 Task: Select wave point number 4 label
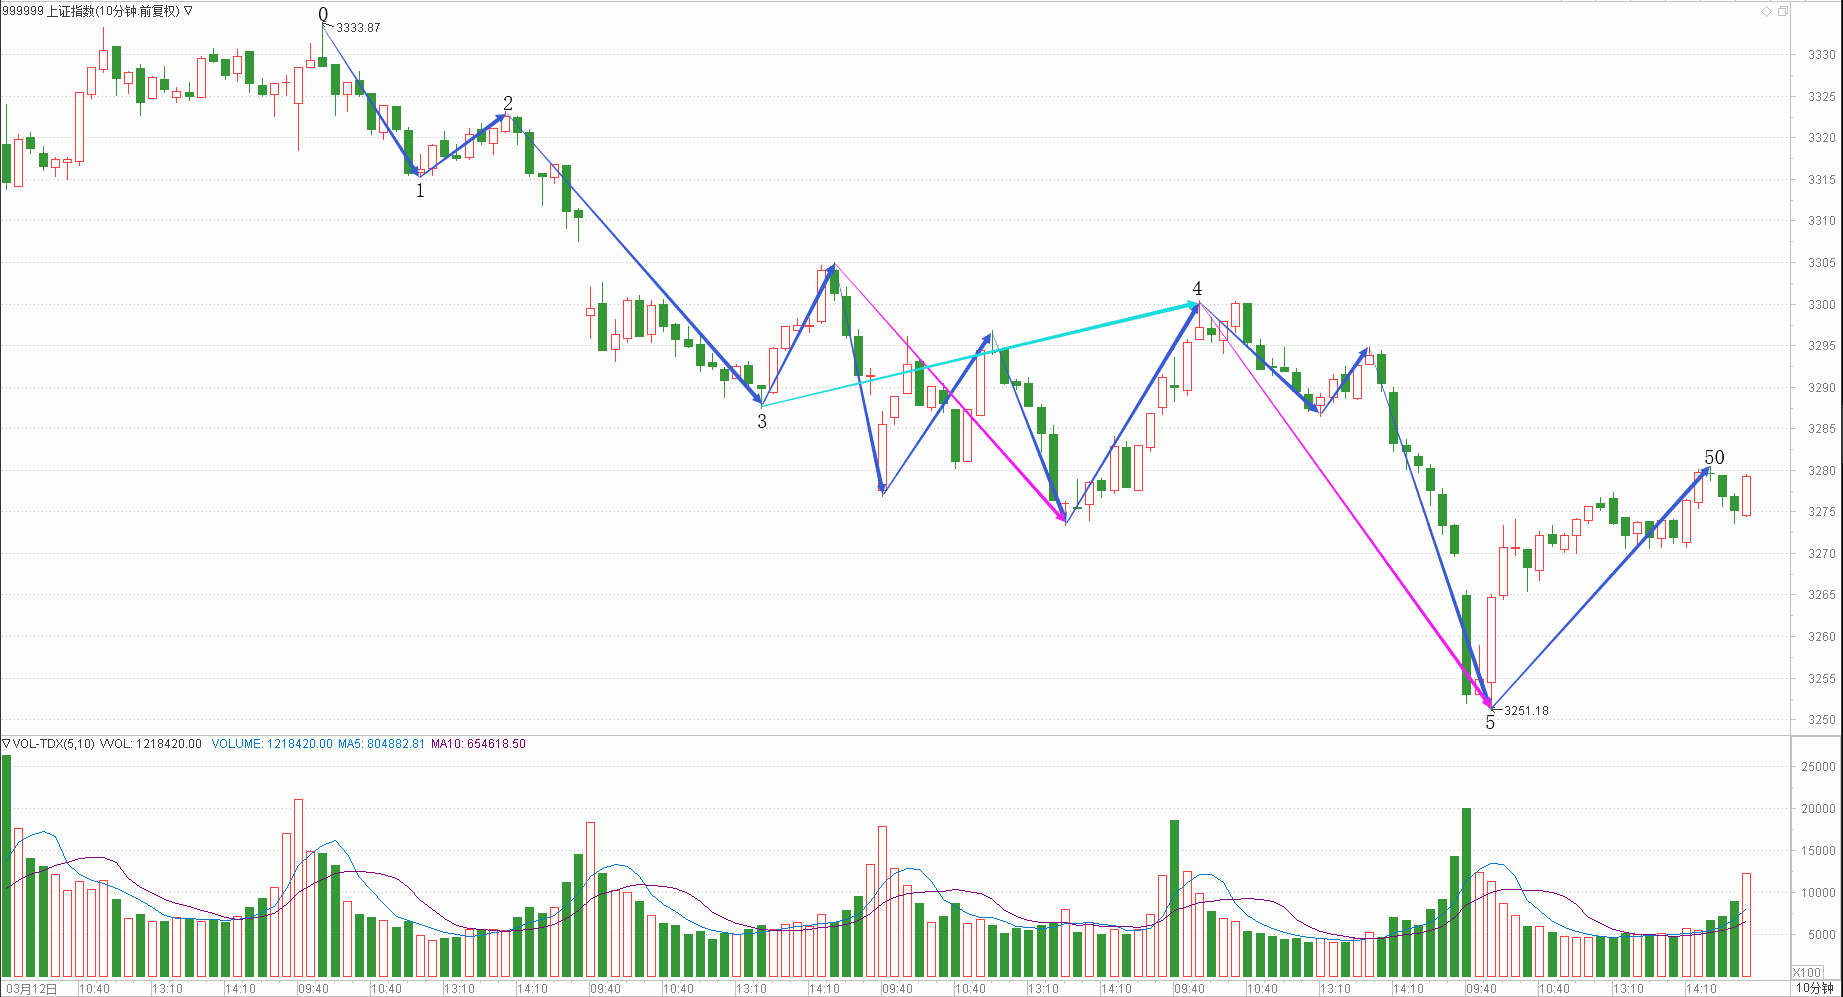click(1197, 289)
